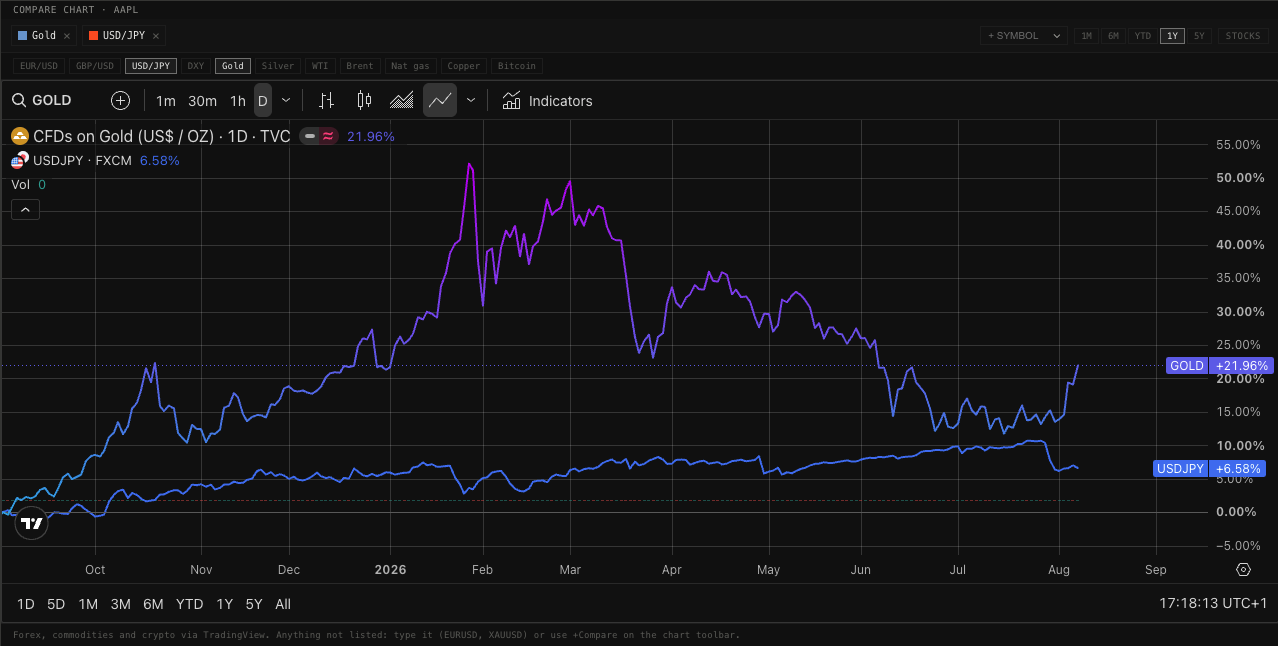Image resolution: width=1278 pixels, height=646 pixels.
Task: Select bottom 5D range
Action: tap(56, 604)
